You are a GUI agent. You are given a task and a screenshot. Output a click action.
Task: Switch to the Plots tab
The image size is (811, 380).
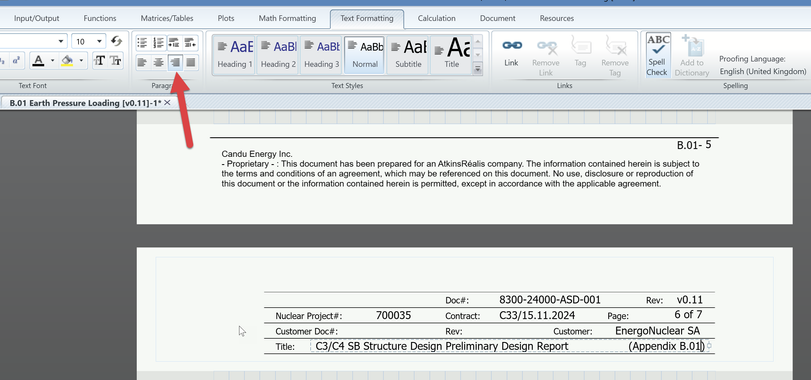[x=226, y=18]
